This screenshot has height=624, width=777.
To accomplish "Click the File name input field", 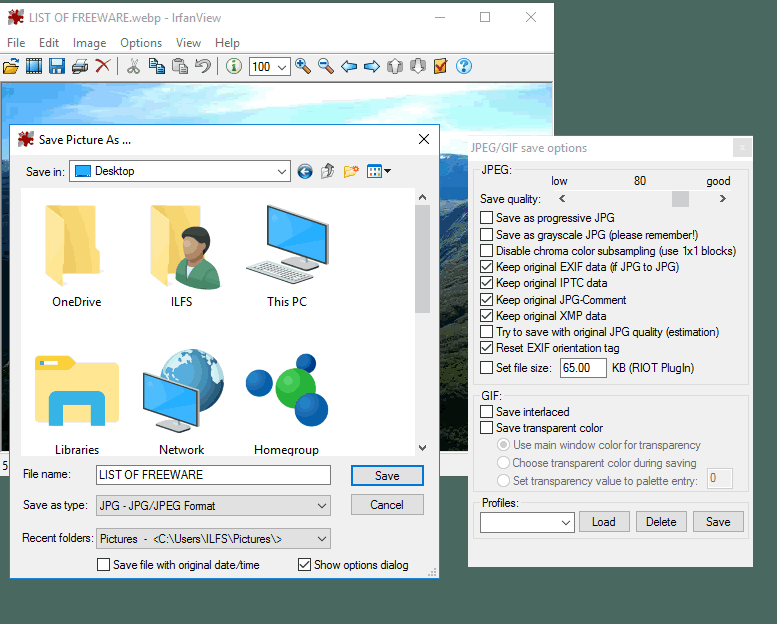I will [213, 475].
